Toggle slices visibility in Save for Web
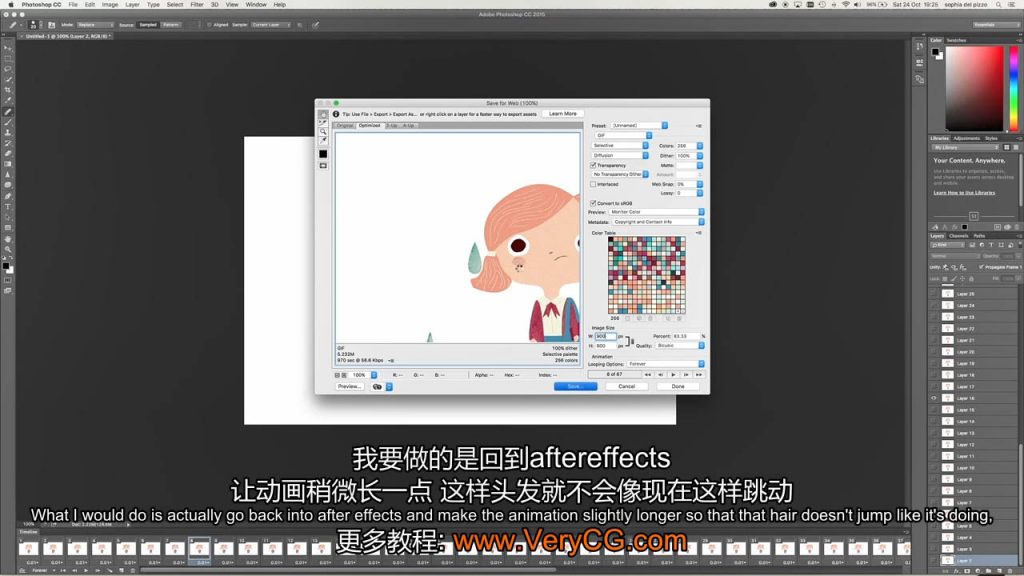 323,166
